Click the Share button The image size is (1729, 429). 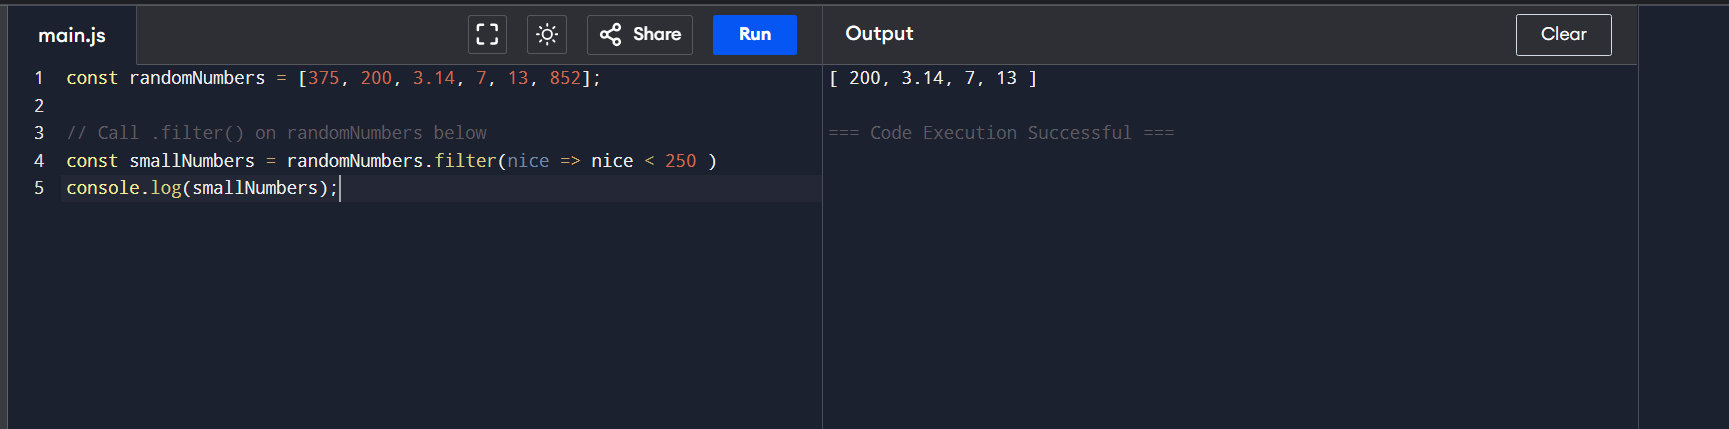click(x=640, y=34)
